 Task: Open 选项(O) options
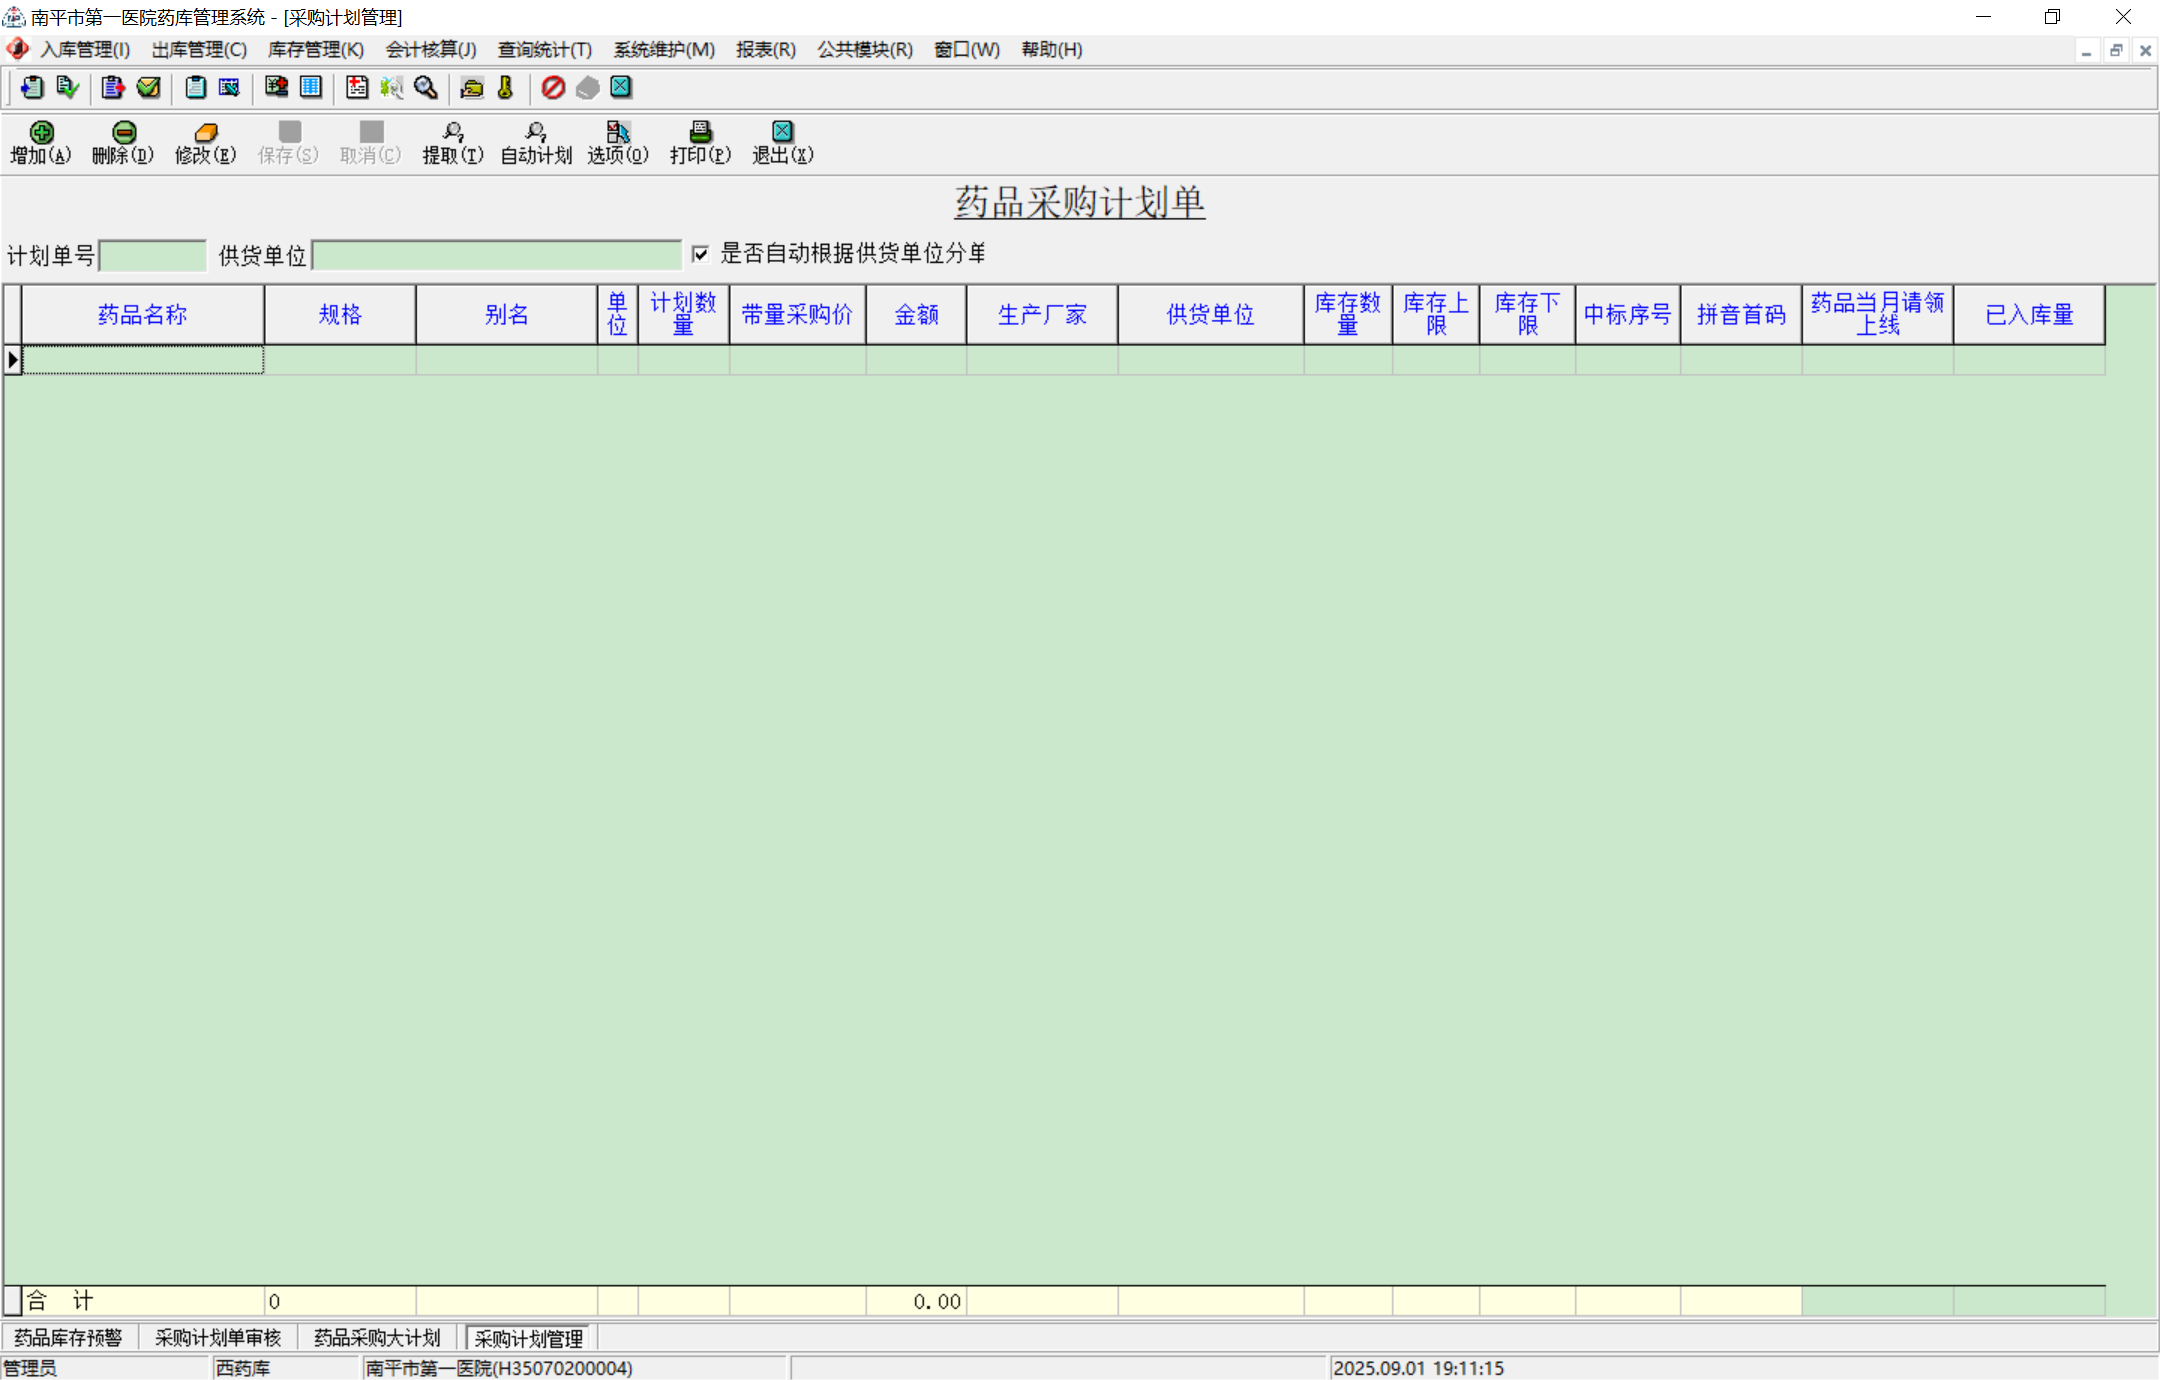coord(618,142)
